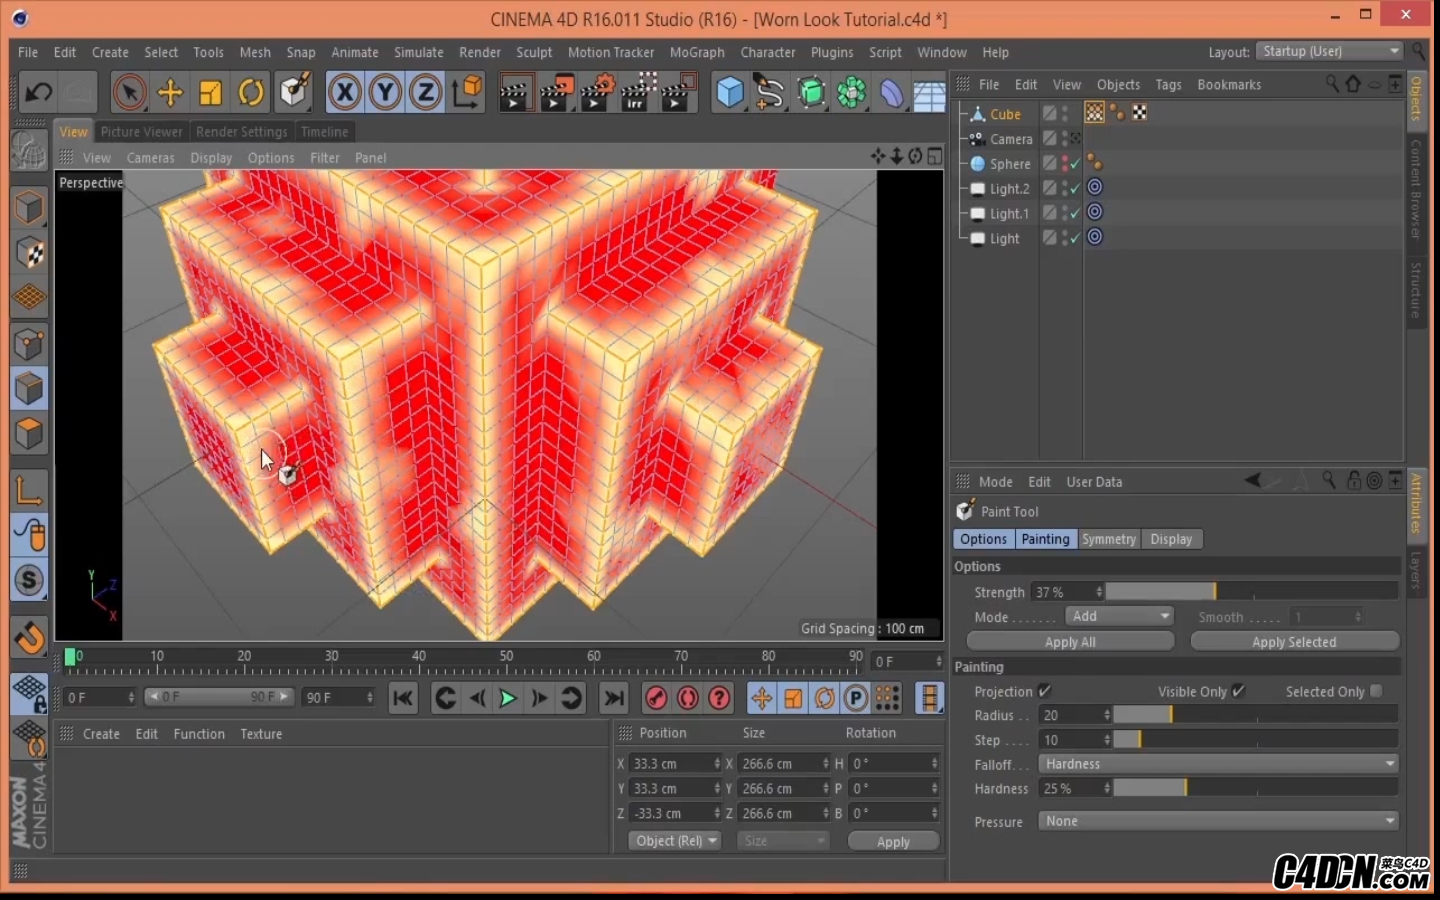1440x900 pixels.
Task: Activate the Move tool
Action: (x=170, y=93)
